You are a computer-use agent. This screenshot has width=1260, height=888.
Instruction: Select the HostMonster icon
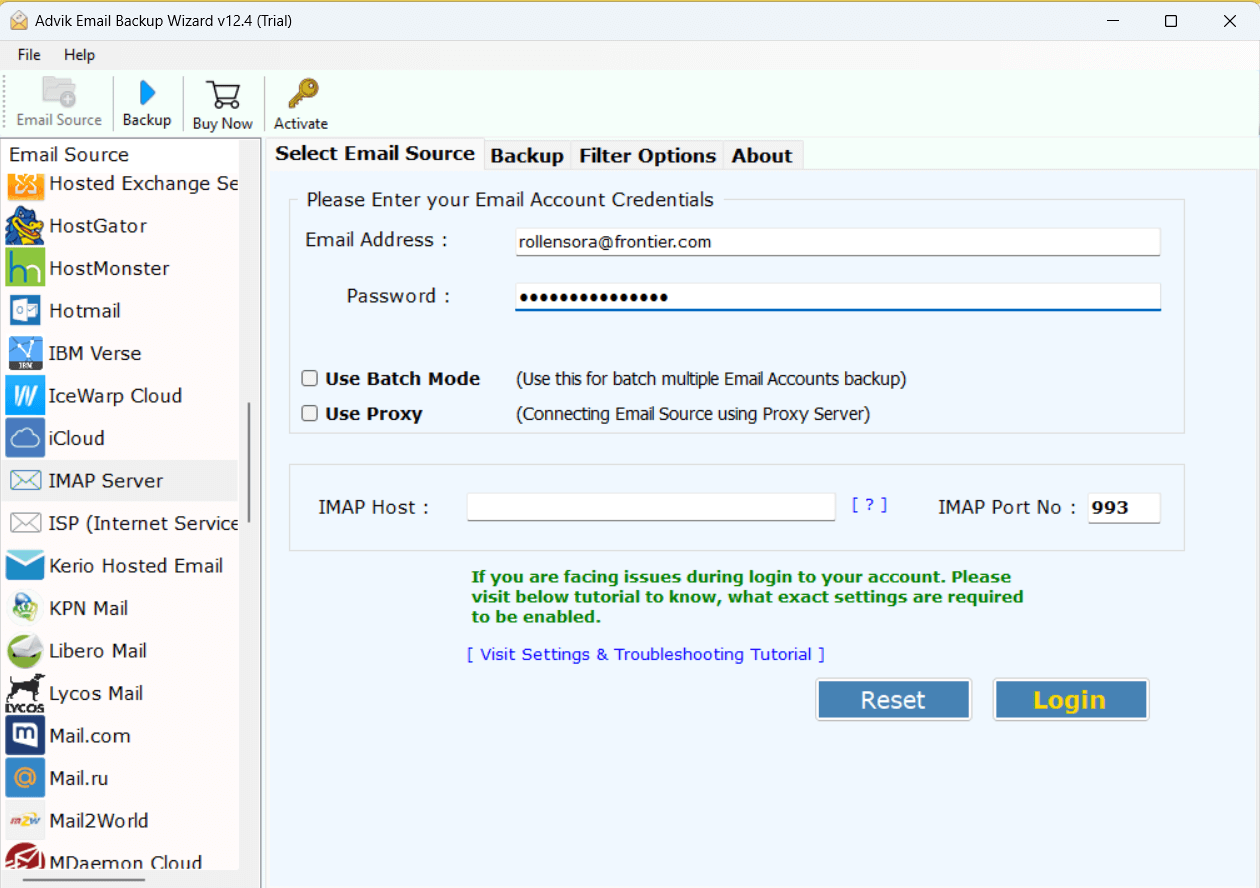tap(25, 268)
